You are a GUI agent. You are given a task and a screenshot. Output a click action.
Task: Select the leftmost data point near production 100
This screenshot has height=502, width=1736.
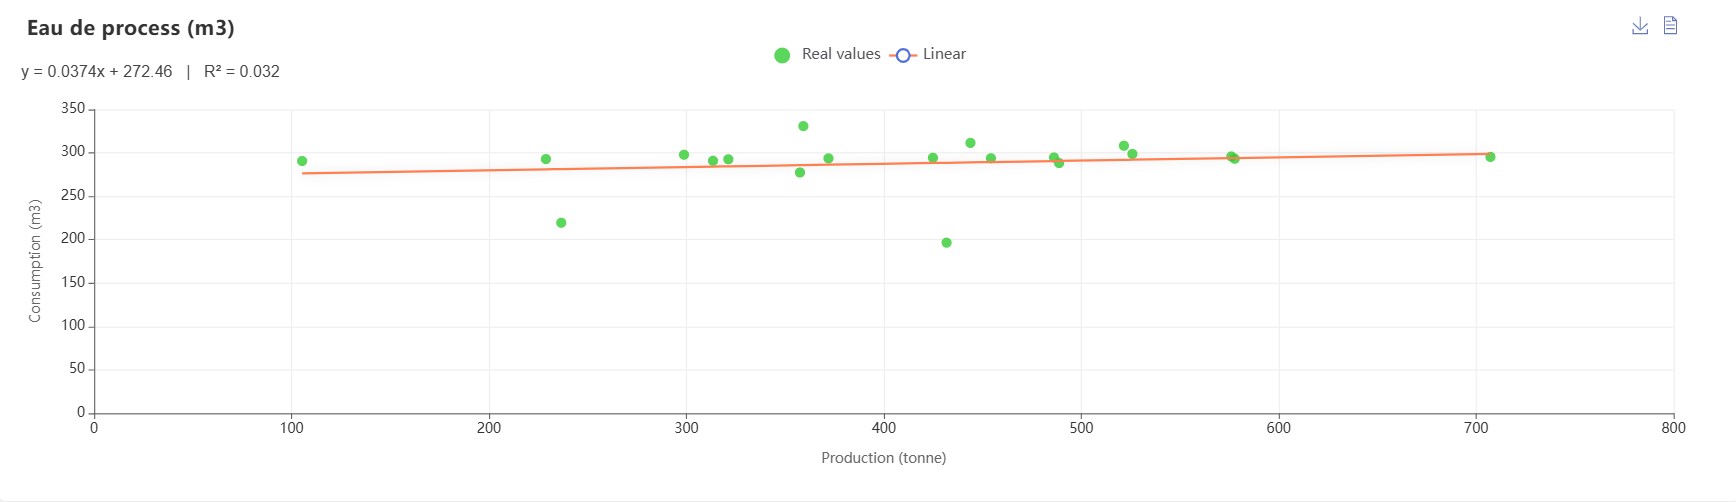point(302,161)
